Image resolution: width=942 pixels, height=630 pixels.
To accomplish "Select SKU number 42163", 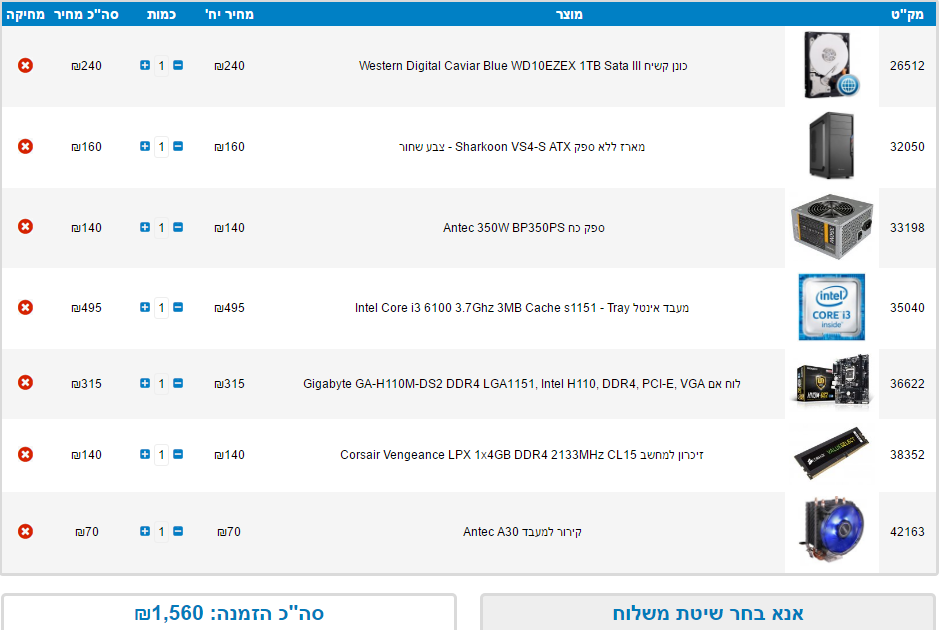I will pos(907,532).
